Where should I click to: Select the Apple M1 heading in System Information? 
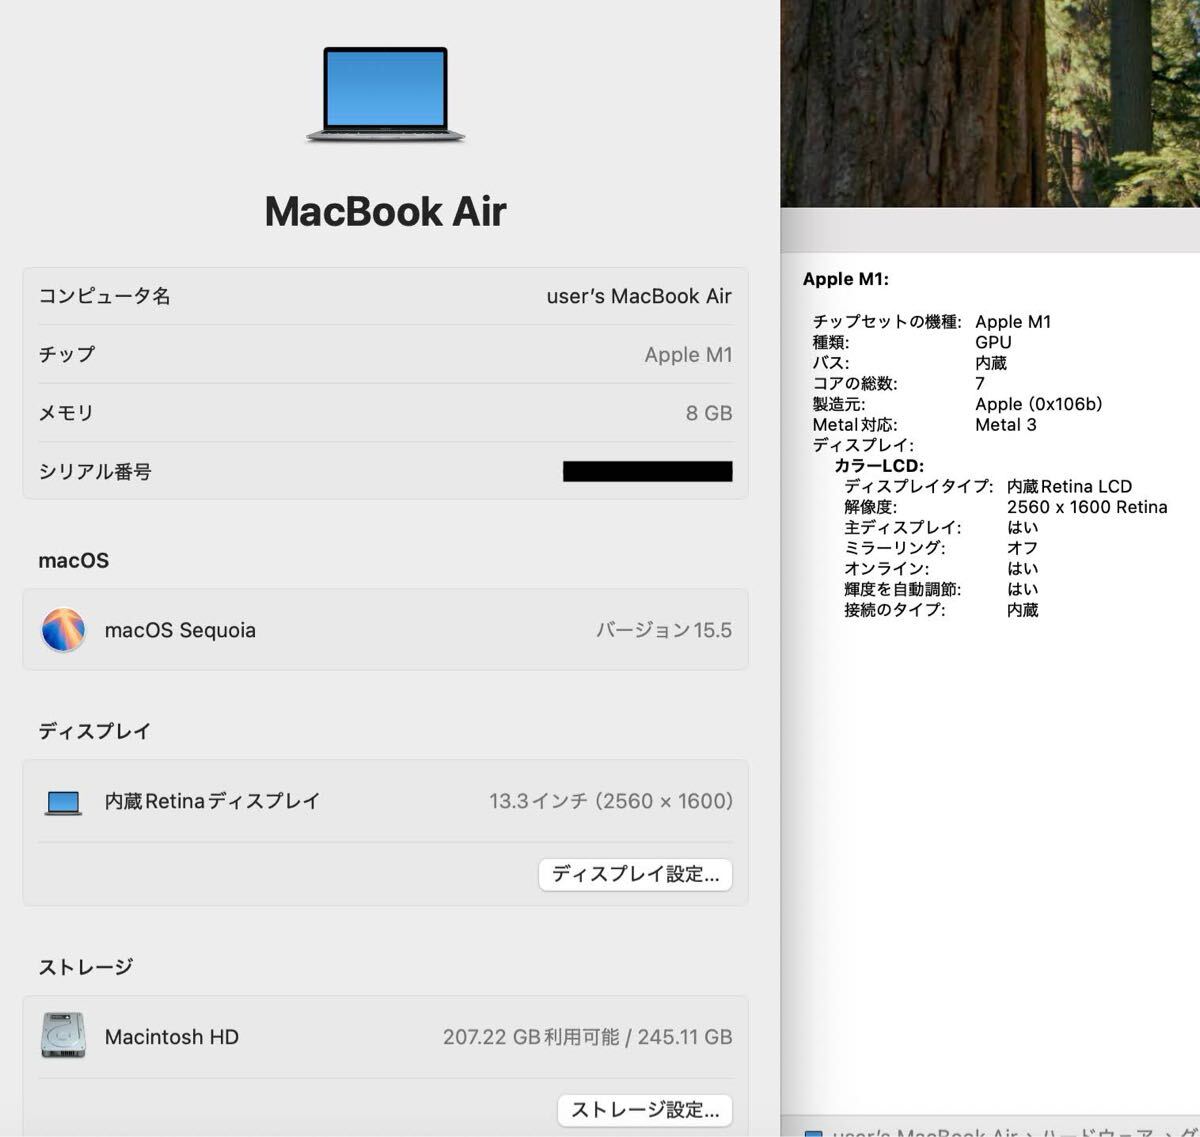846,279
